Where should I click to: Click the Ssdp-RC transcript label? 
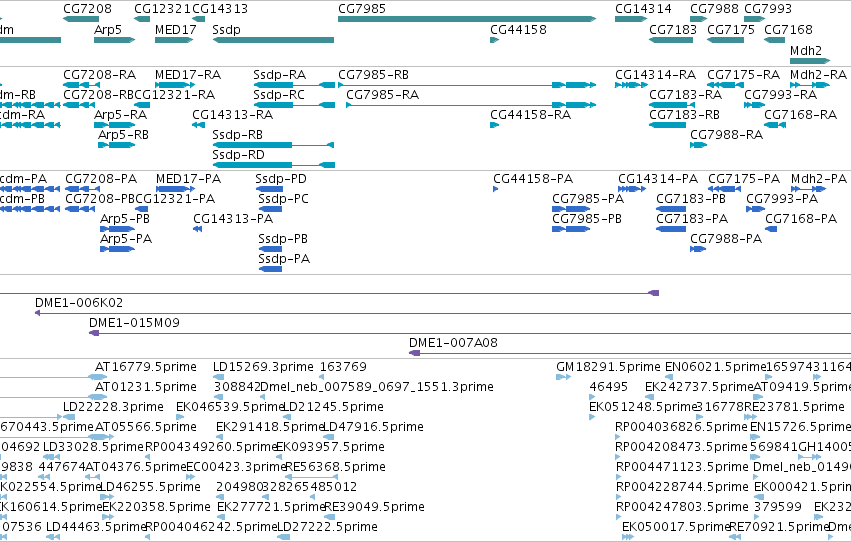[x=279, y=94]
